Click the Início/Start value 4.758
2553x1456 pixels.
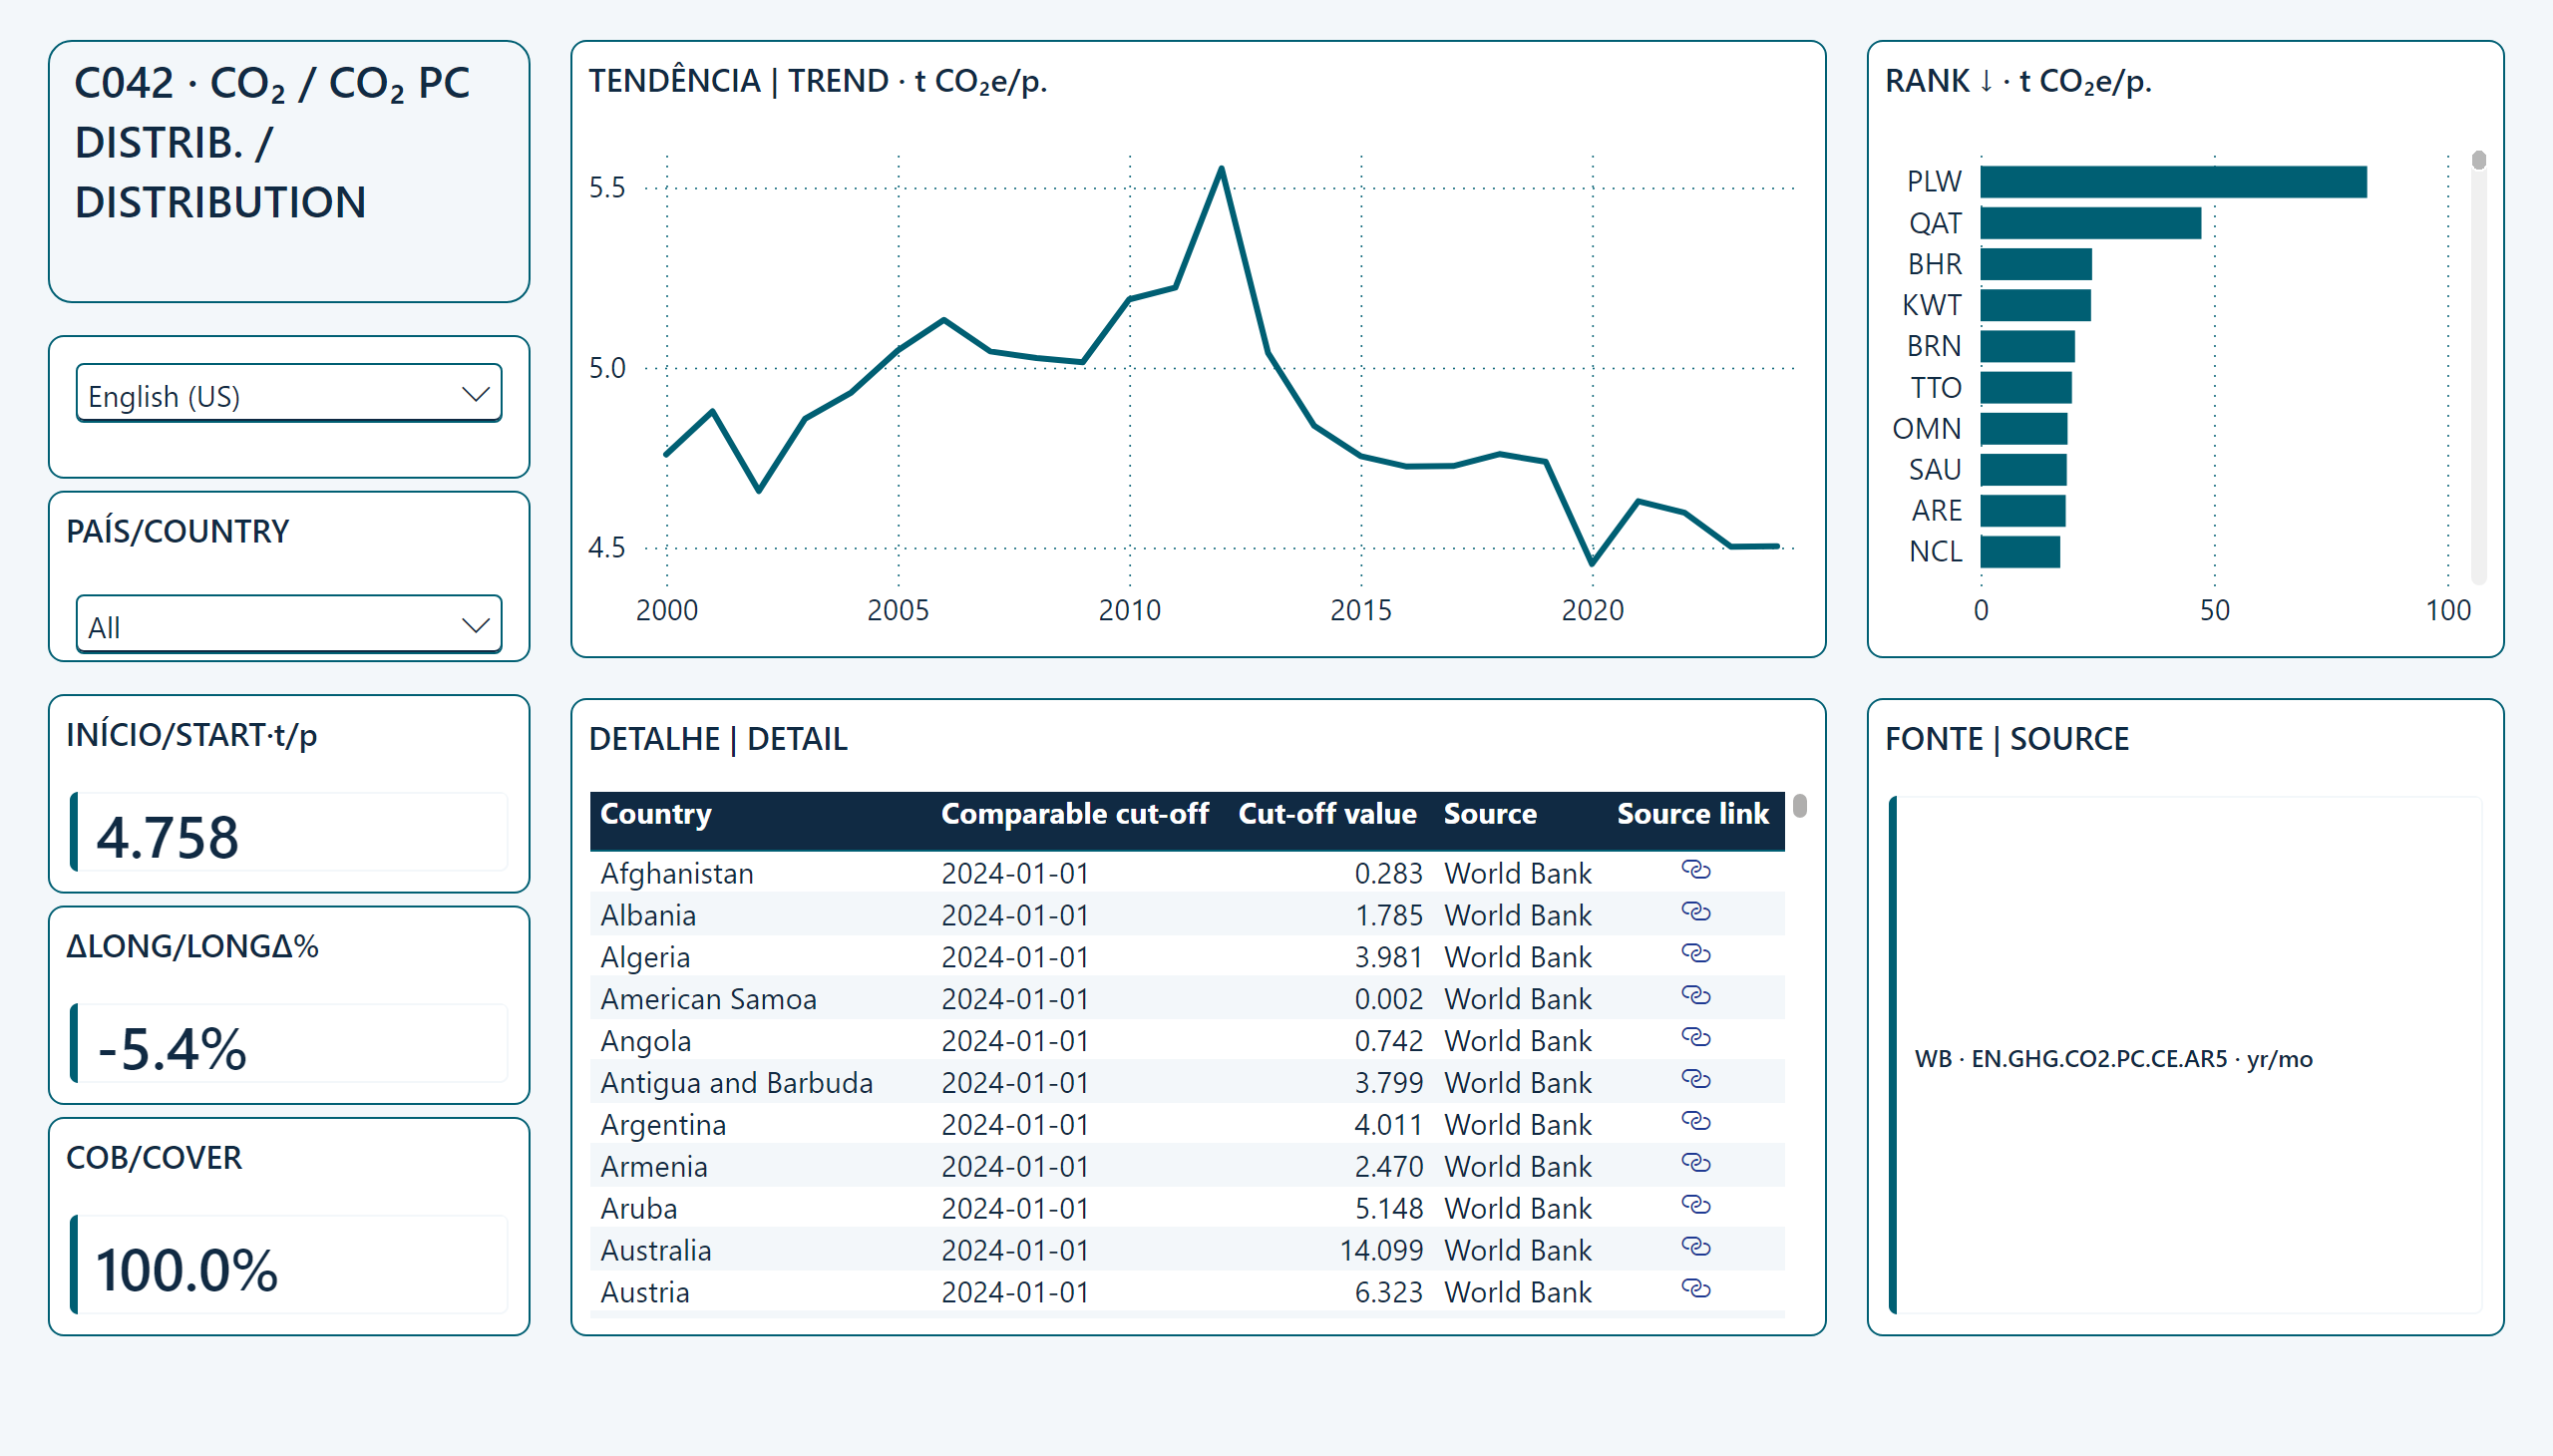(x=167, y=837)
